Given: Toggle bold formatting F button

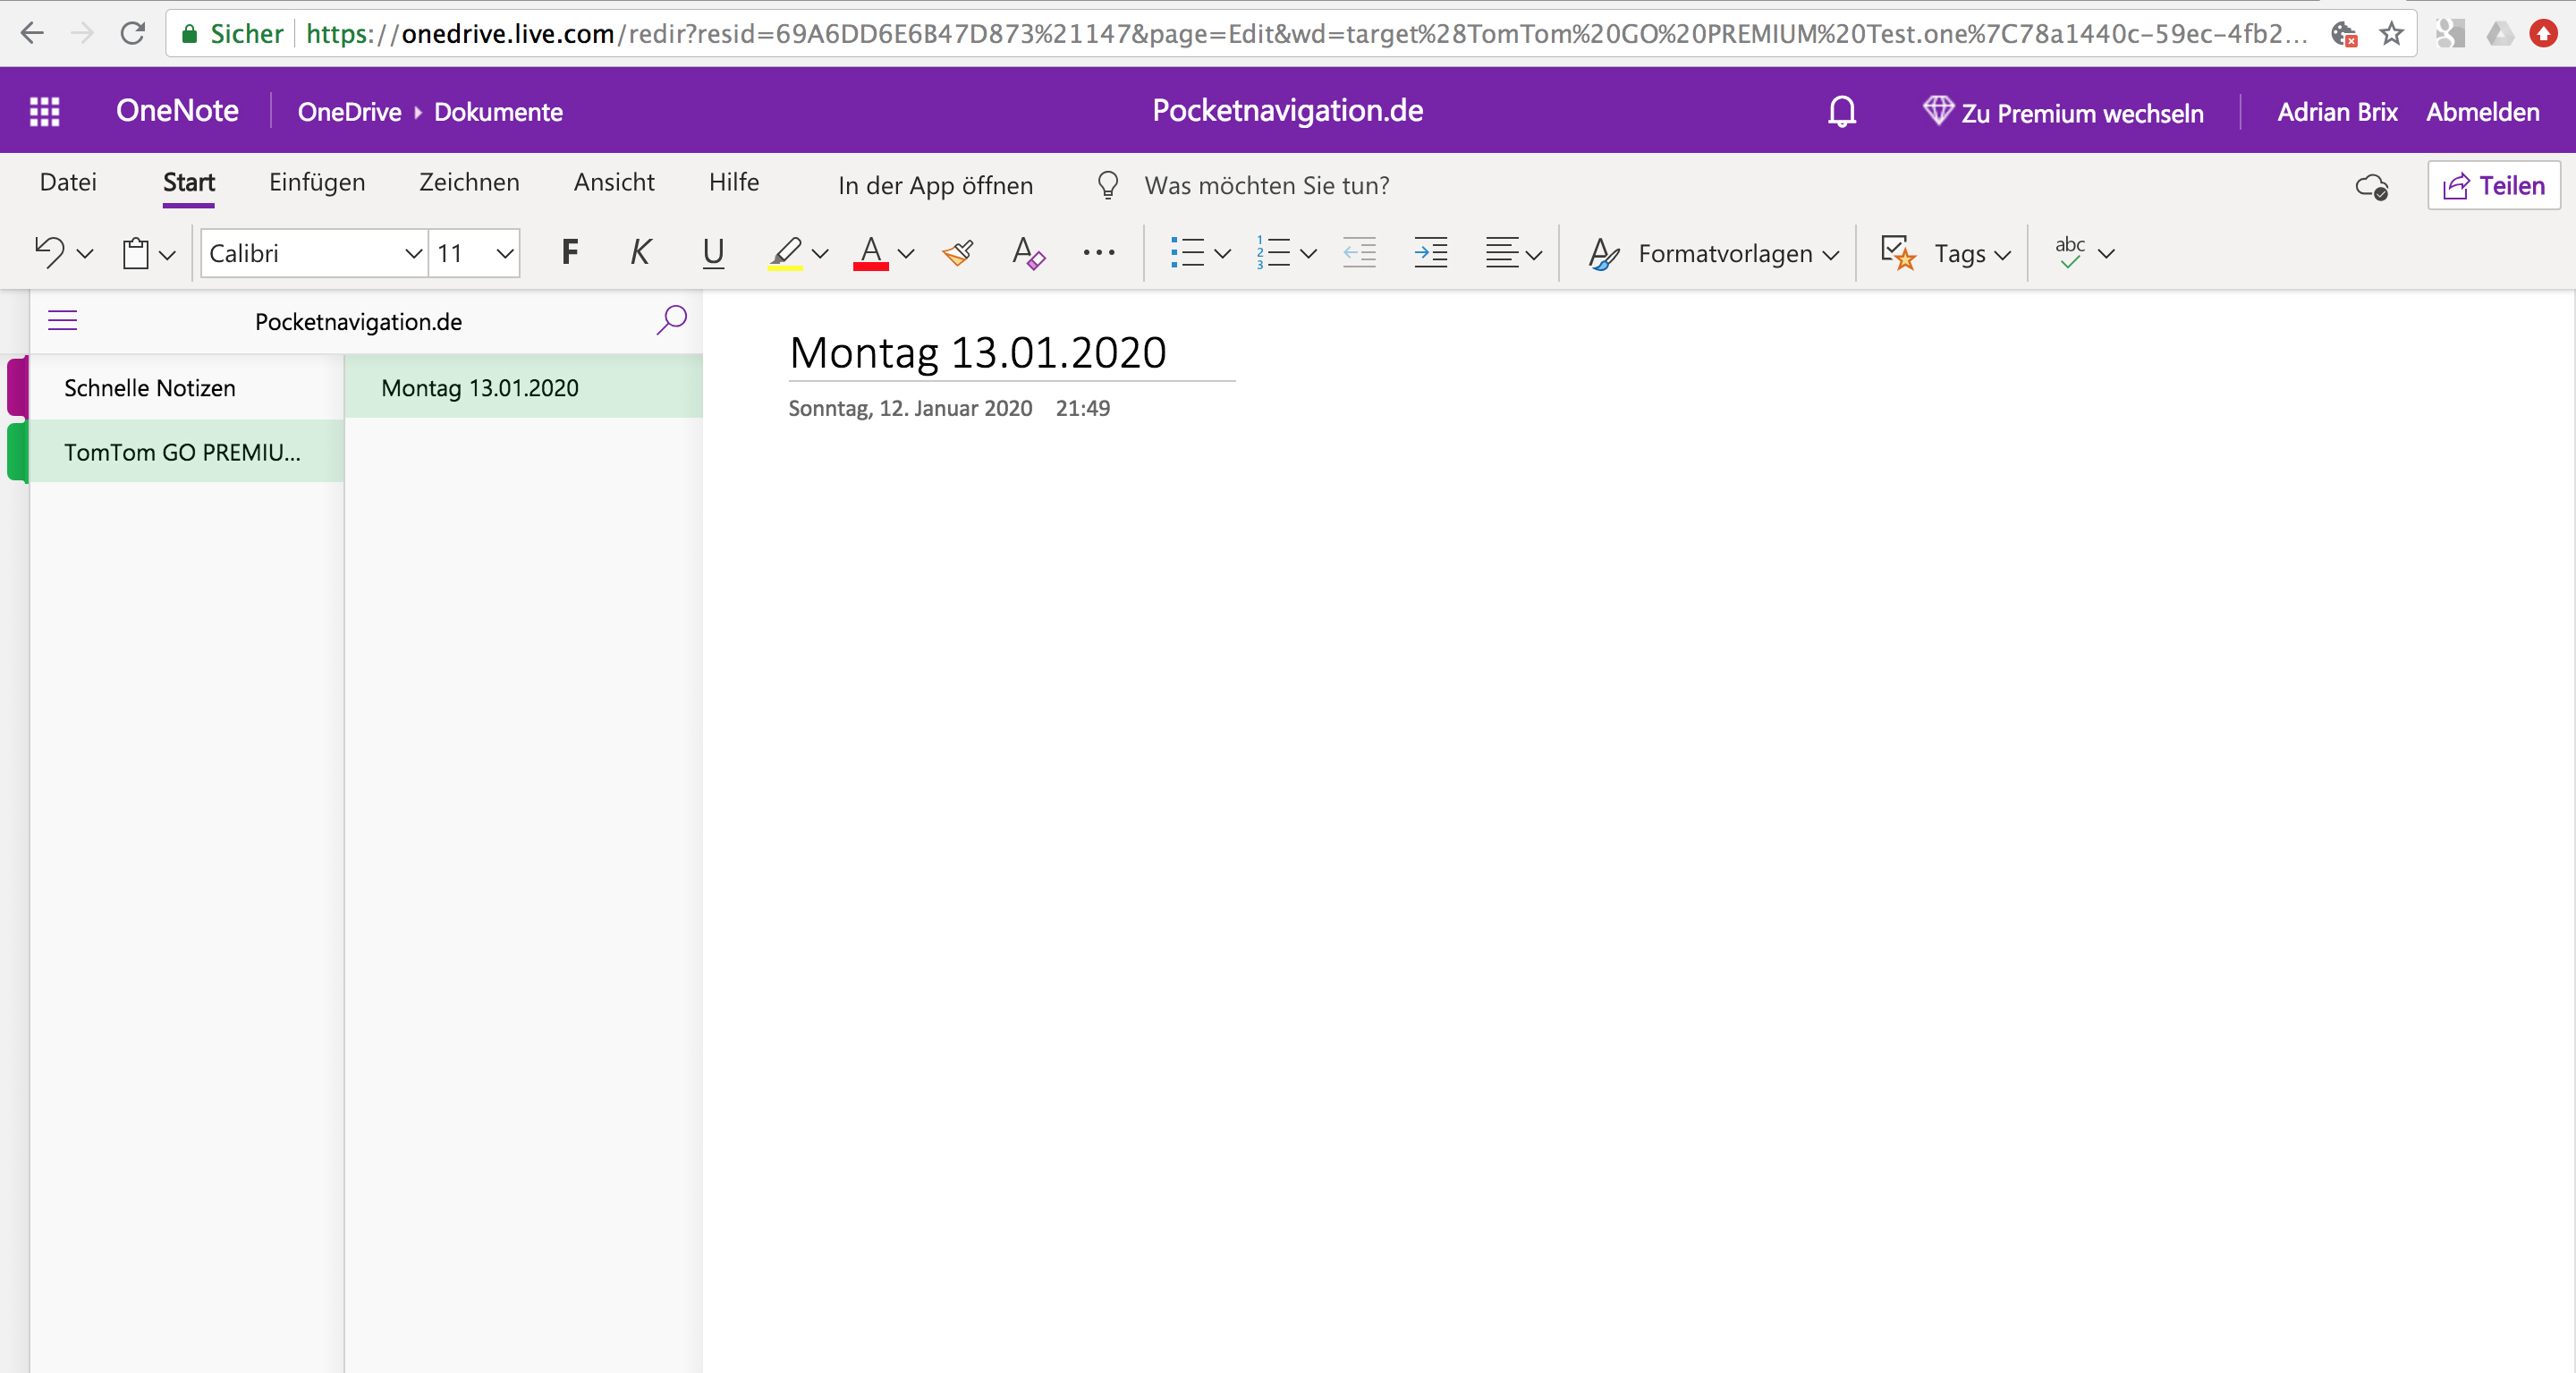Looking at the screenshot, I should coord(569,252).
